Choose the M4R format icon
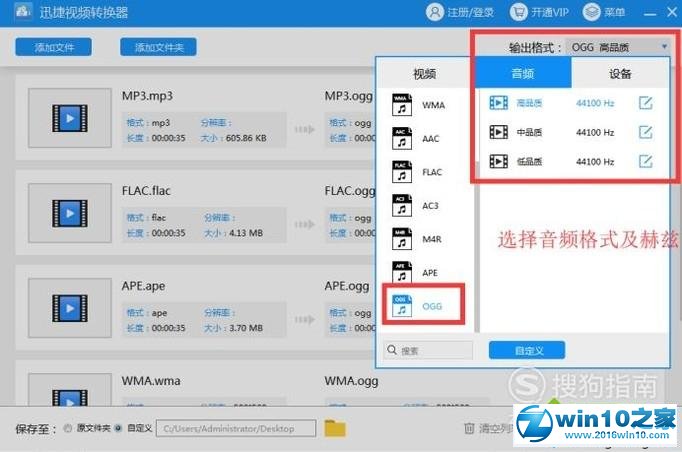 401,239
